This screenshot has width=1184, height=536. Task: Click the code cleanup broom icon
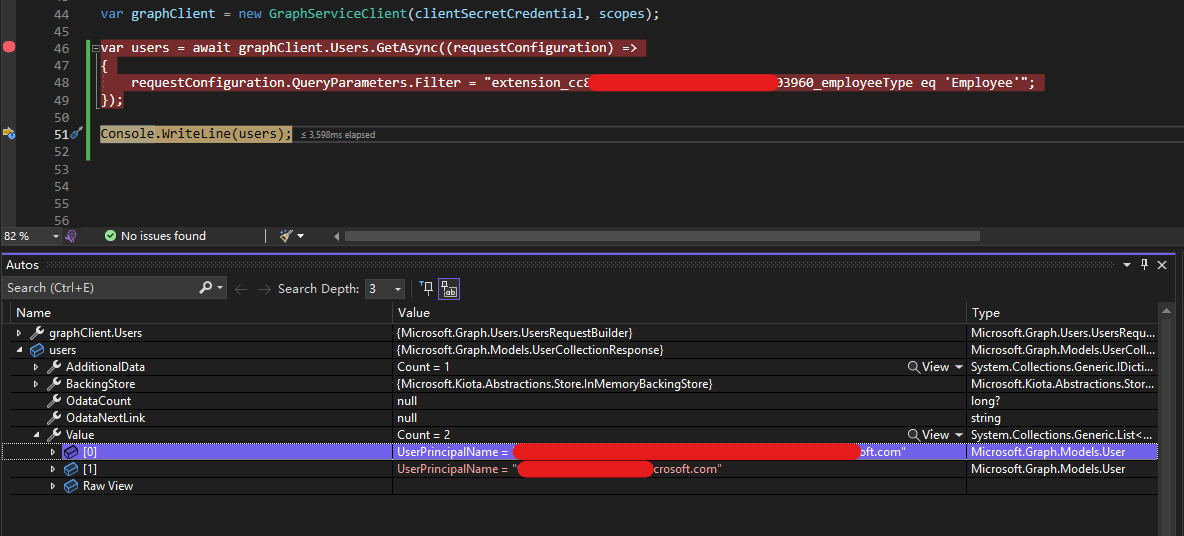click(x=285, y=236)
